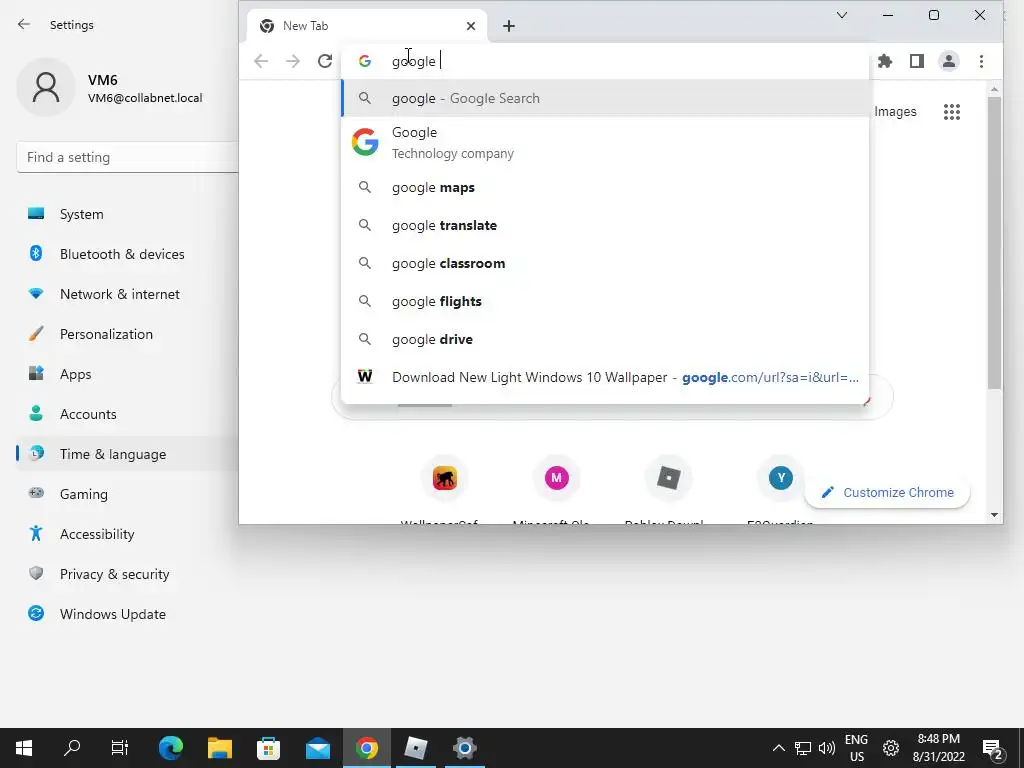
Task: Open Mail app from taskbar
Action: [318, 748]
